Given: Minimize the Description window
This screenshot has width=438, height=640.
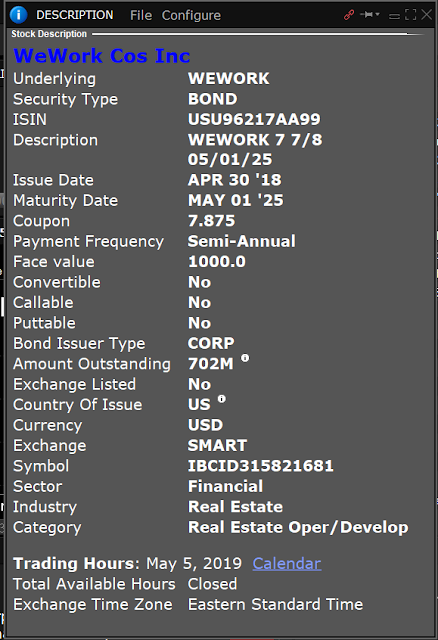Looking at the screenshot, I should click(x=394, y=16).
